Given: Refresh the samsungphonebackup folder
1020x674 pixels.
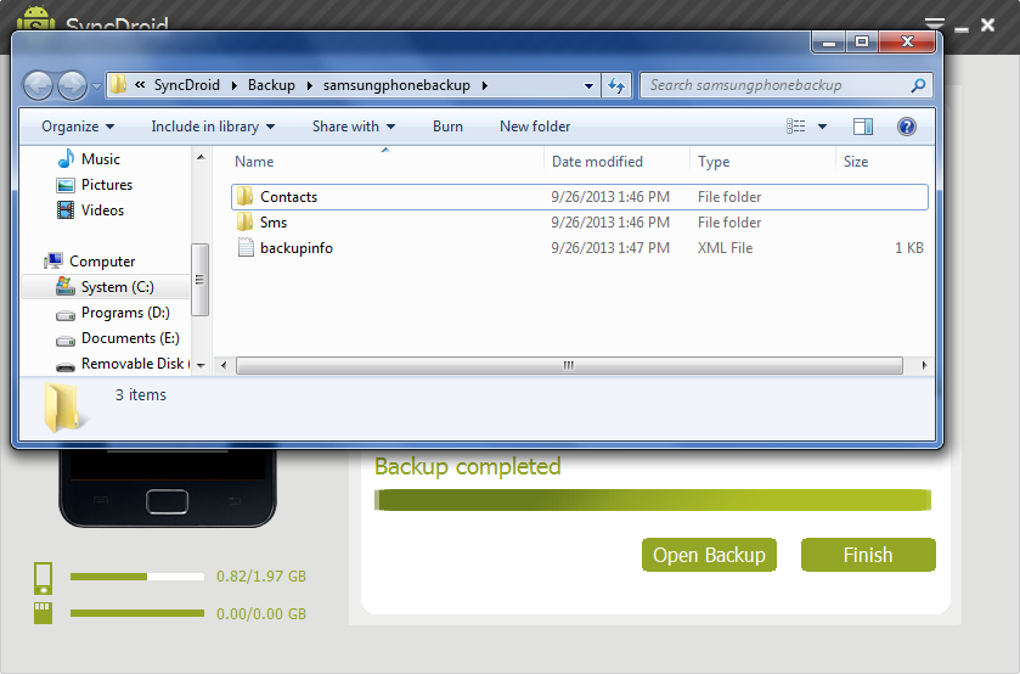Looking at the screenshot, I should point(616,85).
